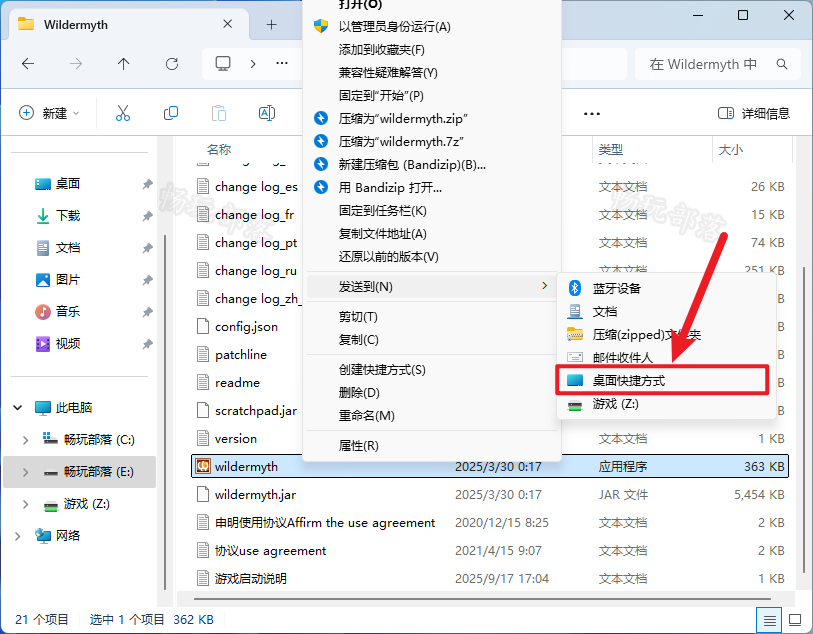Expand the 畅玩部落 (C:) drive
Image resolution: width=813 pixels, height=634 pixels.
coord(25,440)
